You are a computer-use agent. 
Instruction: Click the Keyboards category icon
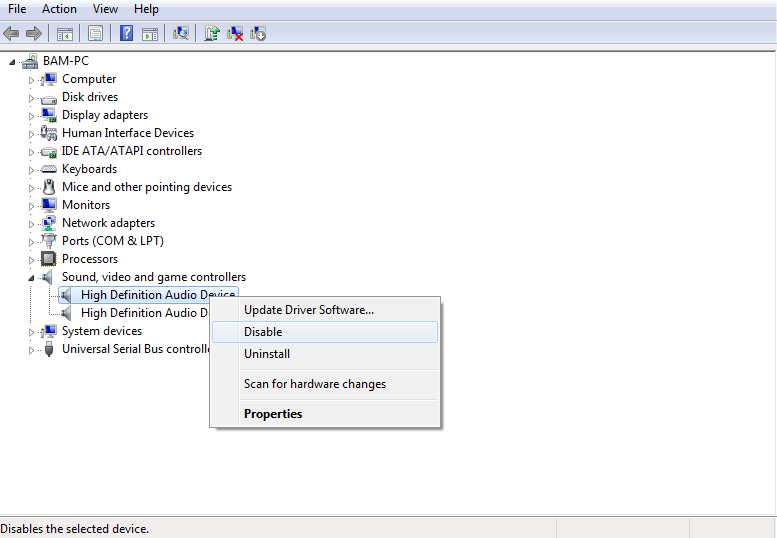tap(49, 169)
